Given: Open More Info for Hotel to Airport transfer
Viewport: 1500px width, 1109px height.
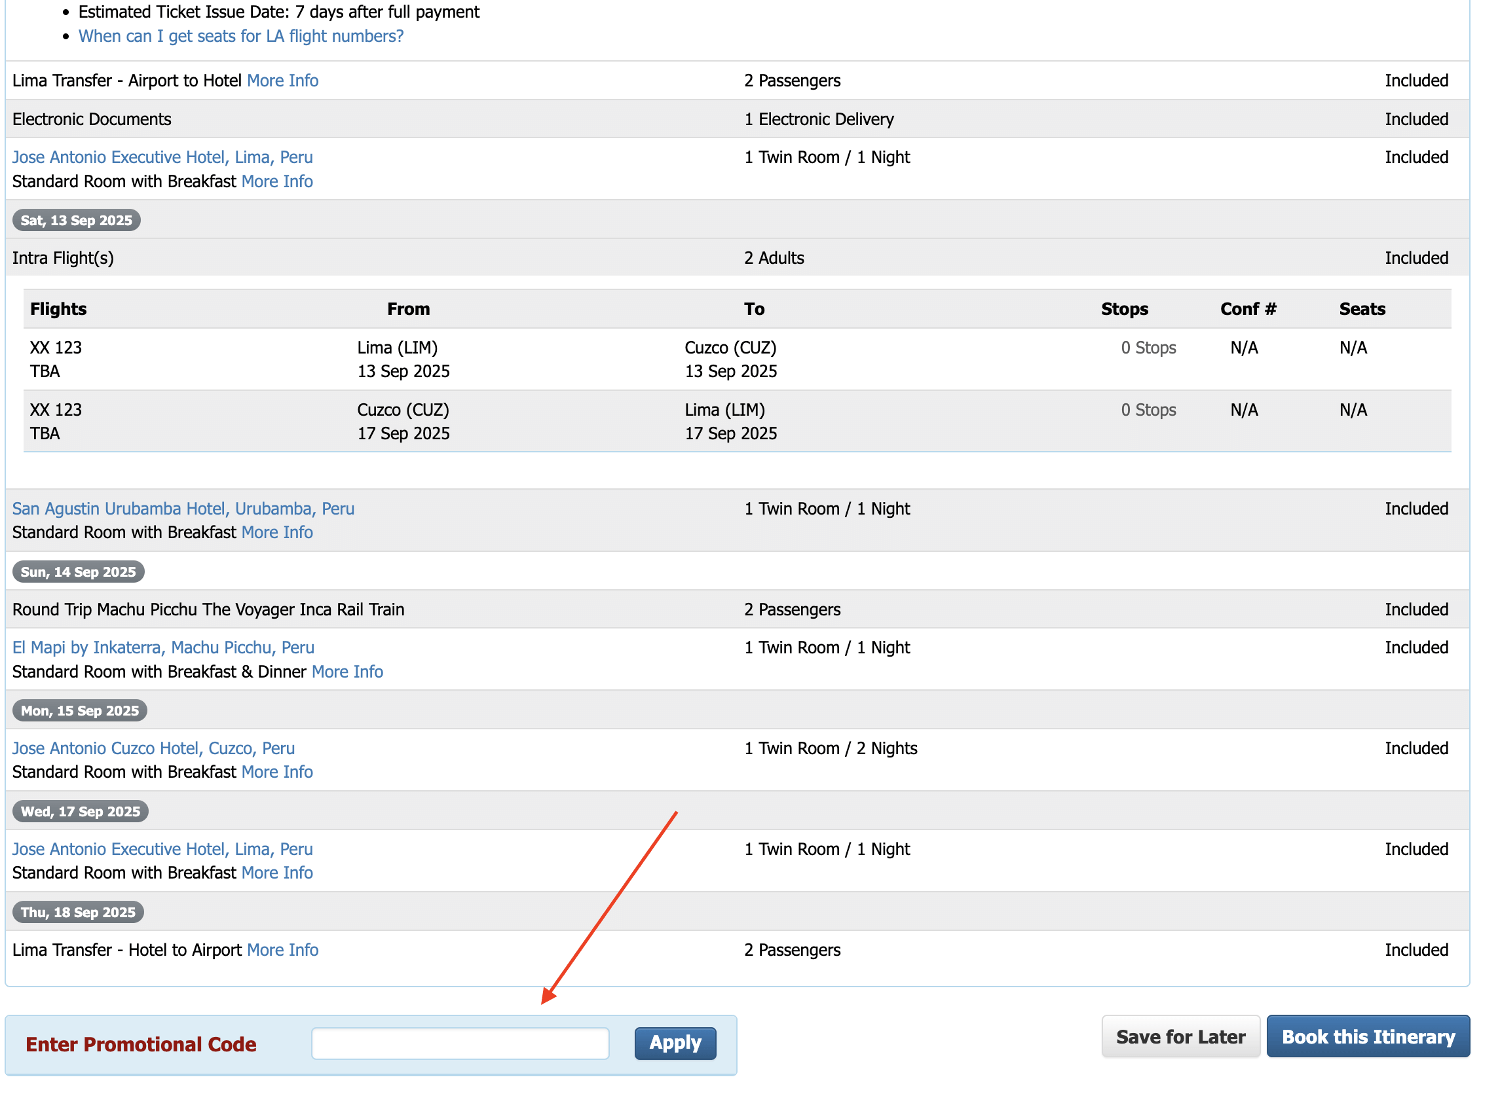Looking at the screenshot, I should pyautogui.click(x=282, y=950).
